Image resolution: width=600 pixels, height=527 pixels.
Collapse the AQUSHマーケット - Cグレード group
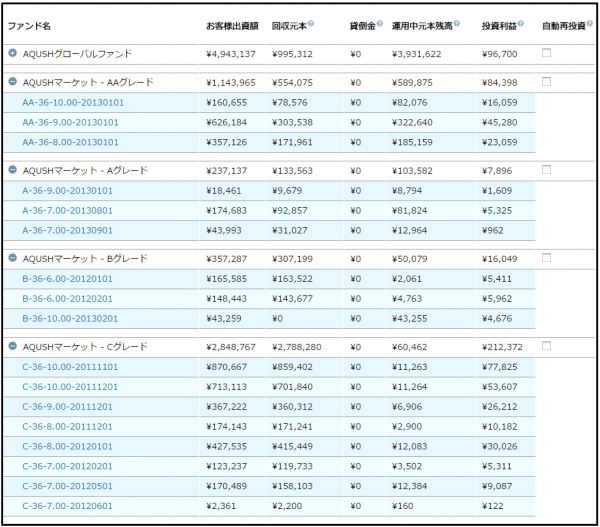pos(13,346)
